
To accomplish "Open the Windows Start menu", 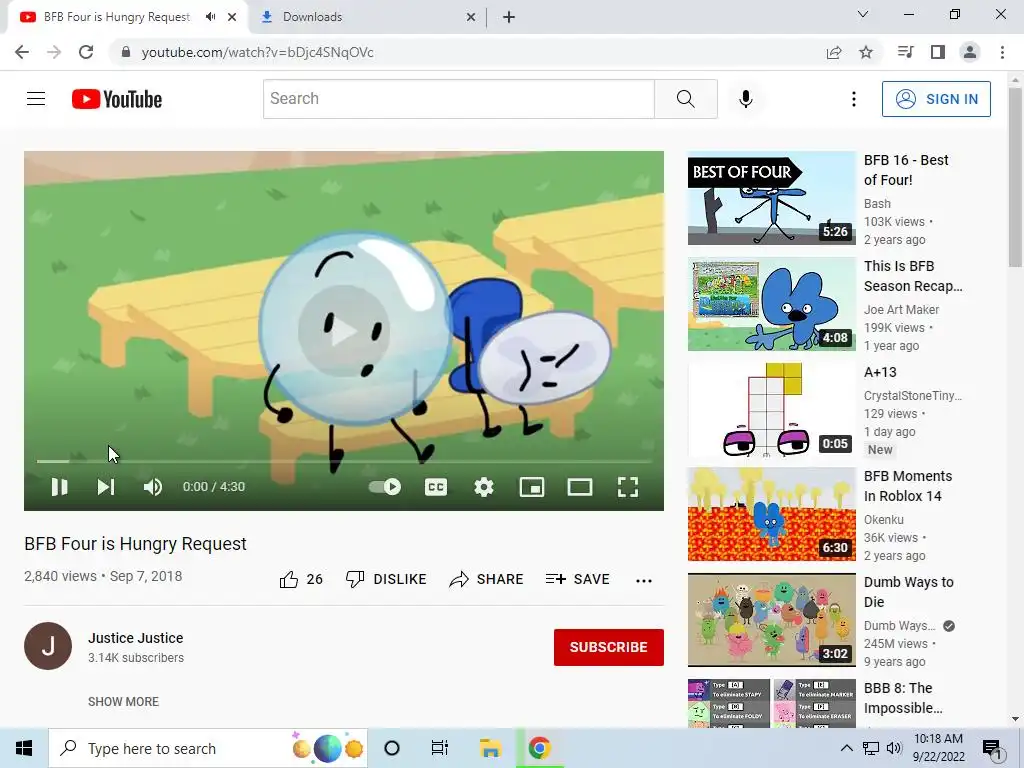I will 24,748.
